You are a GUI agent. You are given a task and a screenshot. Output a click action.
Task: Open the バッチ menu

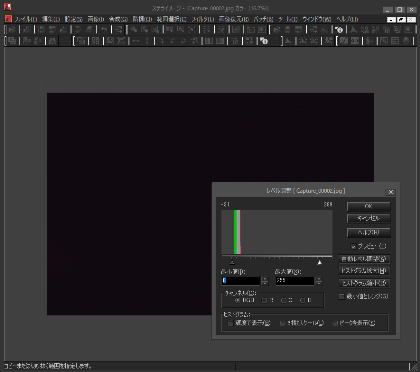coord(263,19)
